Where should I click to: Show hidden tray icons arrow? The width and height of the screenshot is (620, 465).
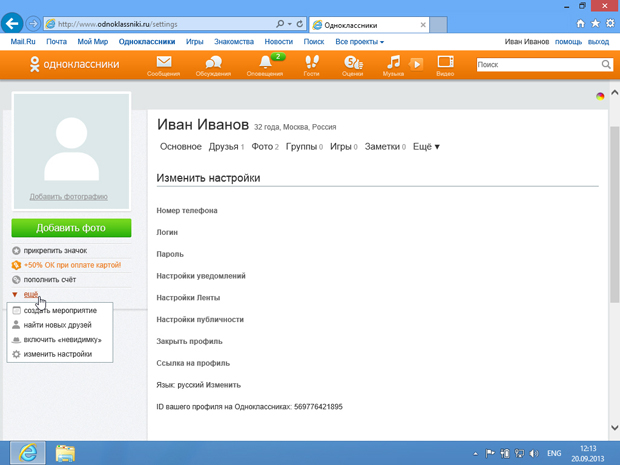coord(476,454)
